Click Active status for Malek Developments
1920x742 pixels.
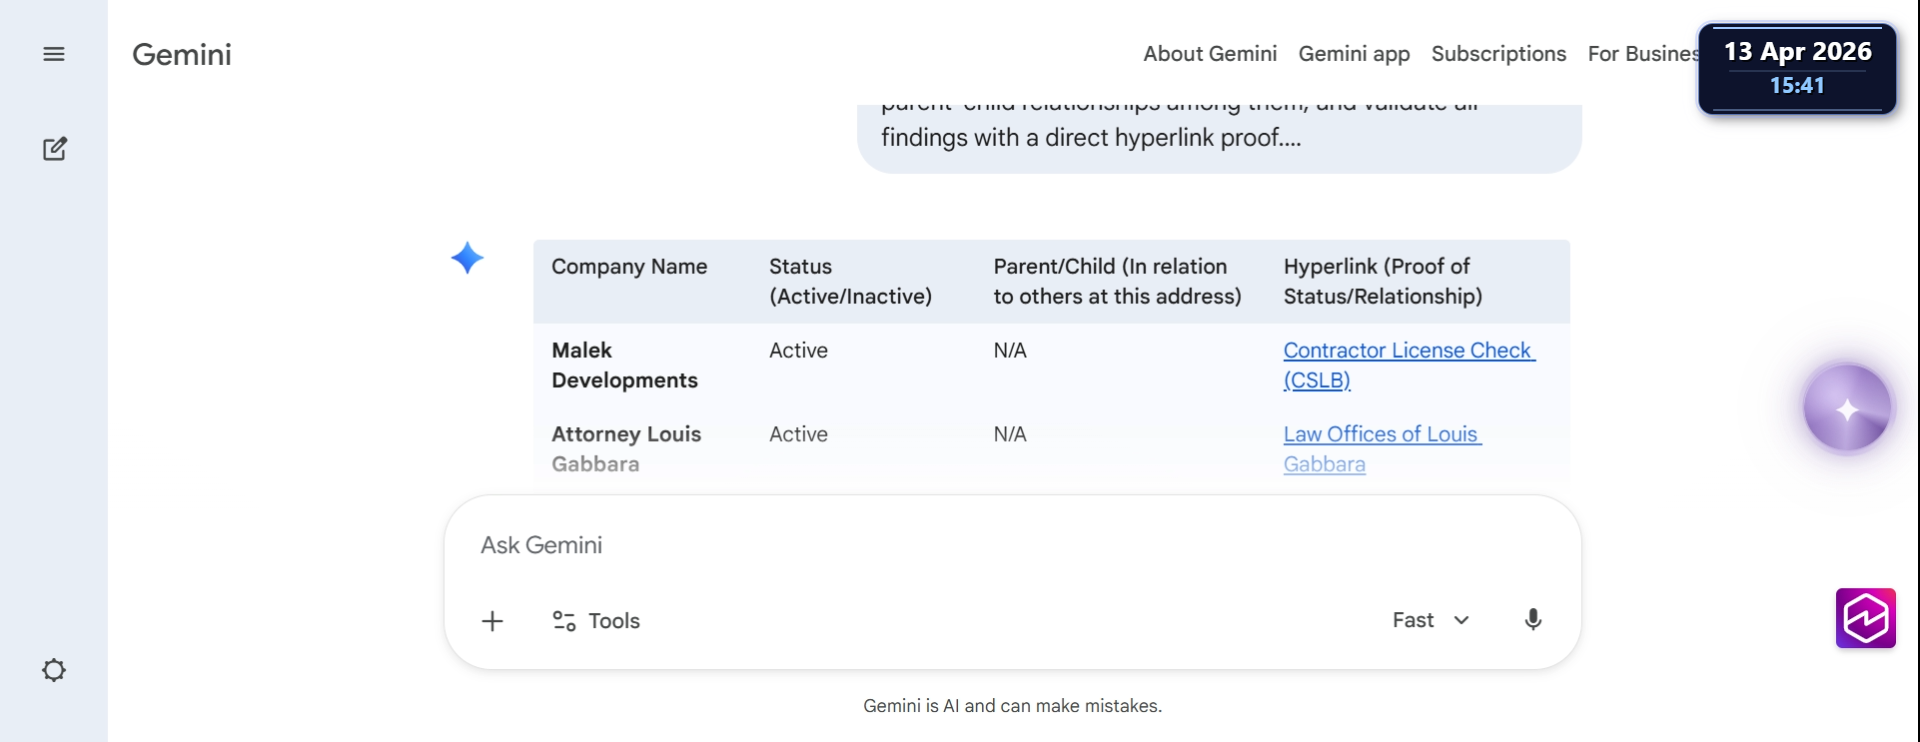click(x=798, y=350)
